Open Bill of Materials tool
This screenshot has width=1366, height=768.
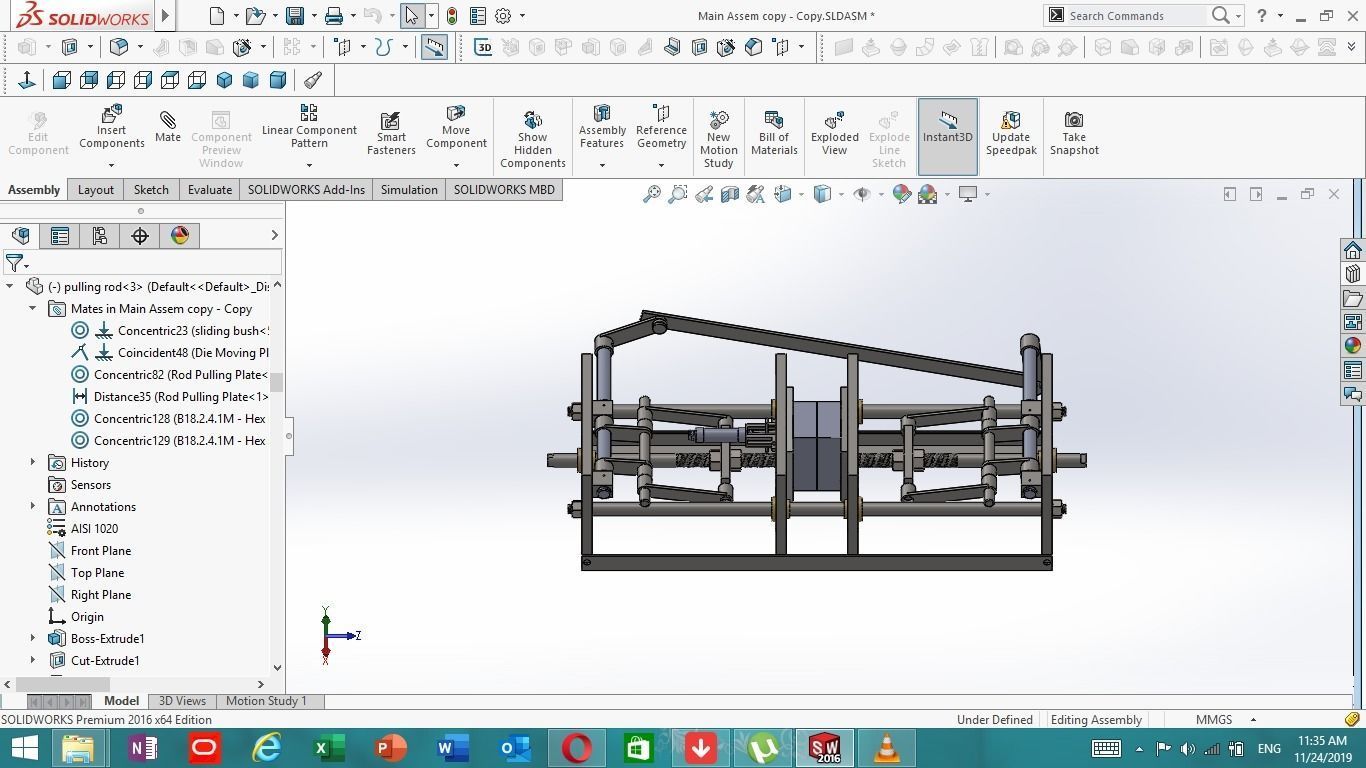774,133
